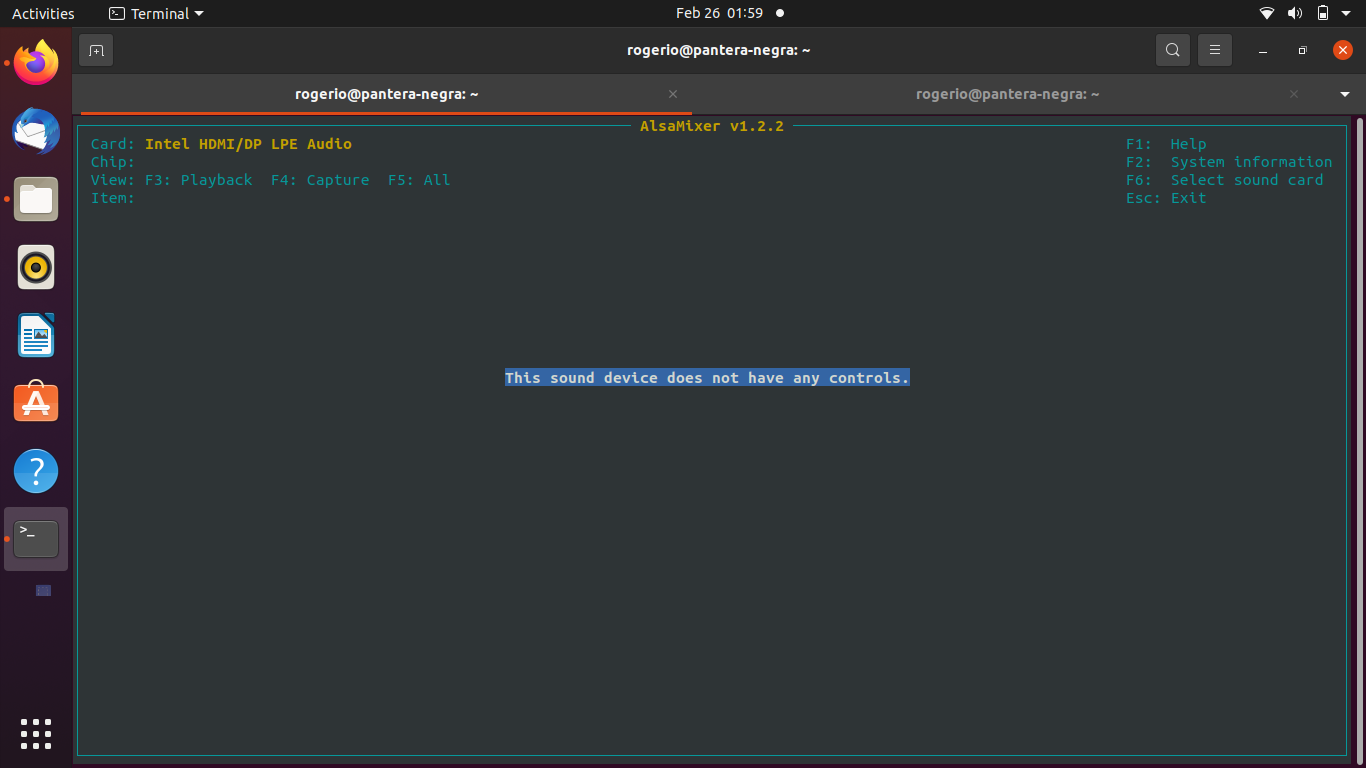Image resolution: width=1366 pixels, height=768 pixels.
Task: Open LibreOffice Writer from the dock
Action: (36, 335)
